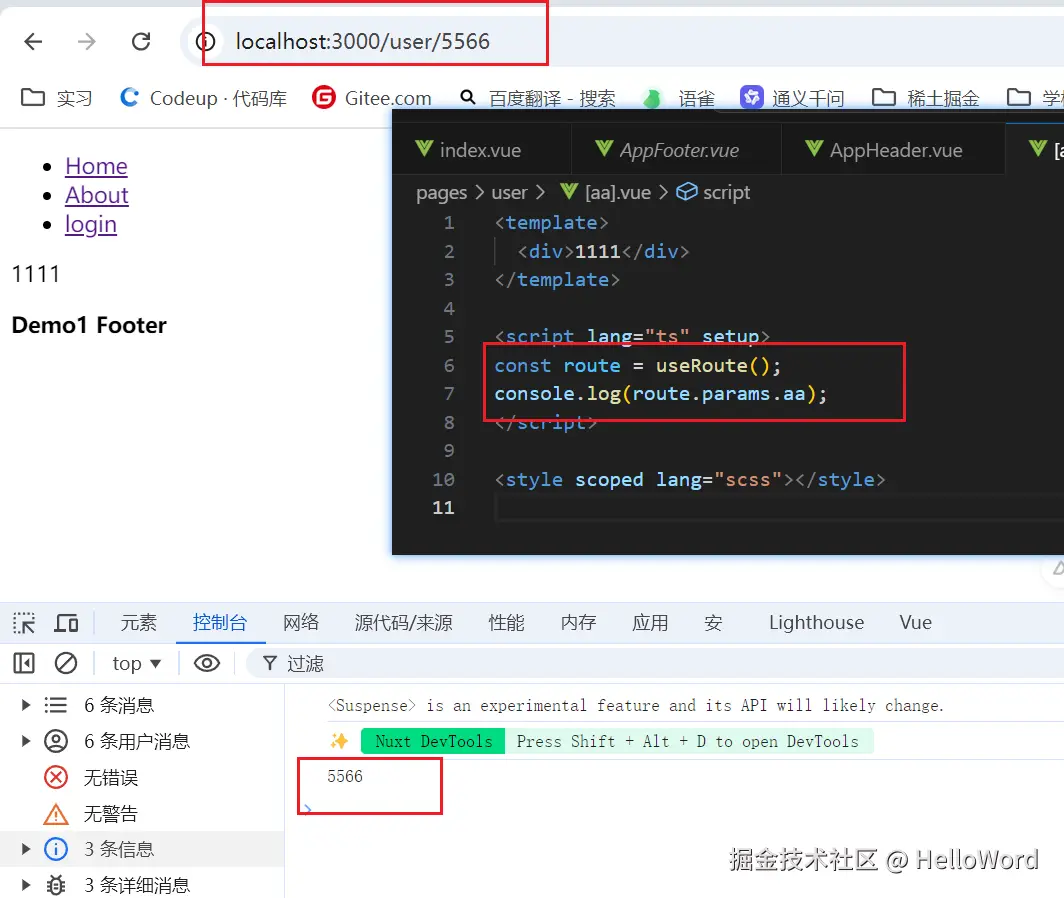Open the Codeup · 代码库 bookmark

[x=204, y=98]
